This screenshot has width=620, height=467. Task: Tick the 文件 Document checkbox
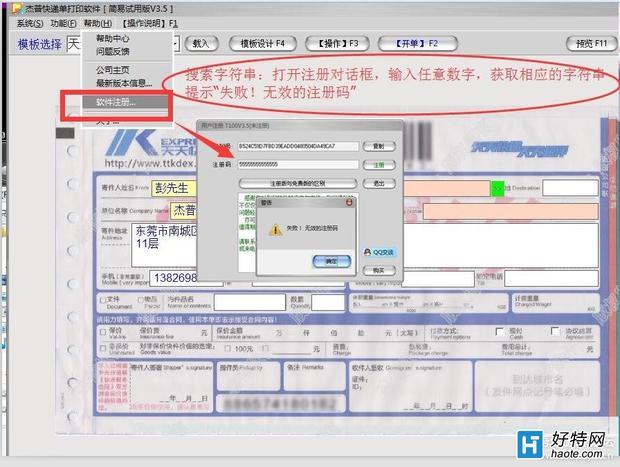point(103,301)
